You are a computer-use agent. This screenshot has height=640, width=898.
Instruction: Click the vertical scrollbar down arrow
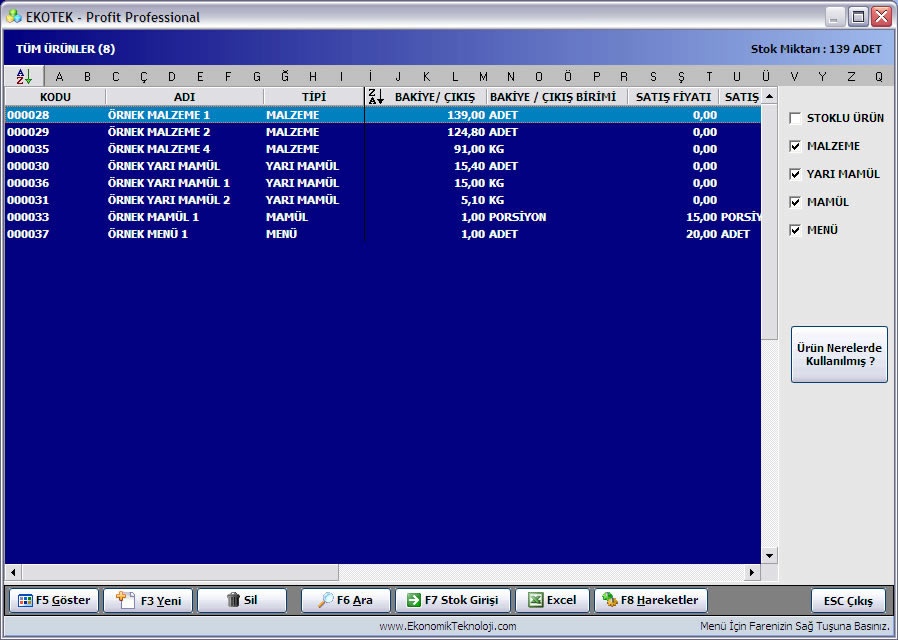click(x=769, y=556)
